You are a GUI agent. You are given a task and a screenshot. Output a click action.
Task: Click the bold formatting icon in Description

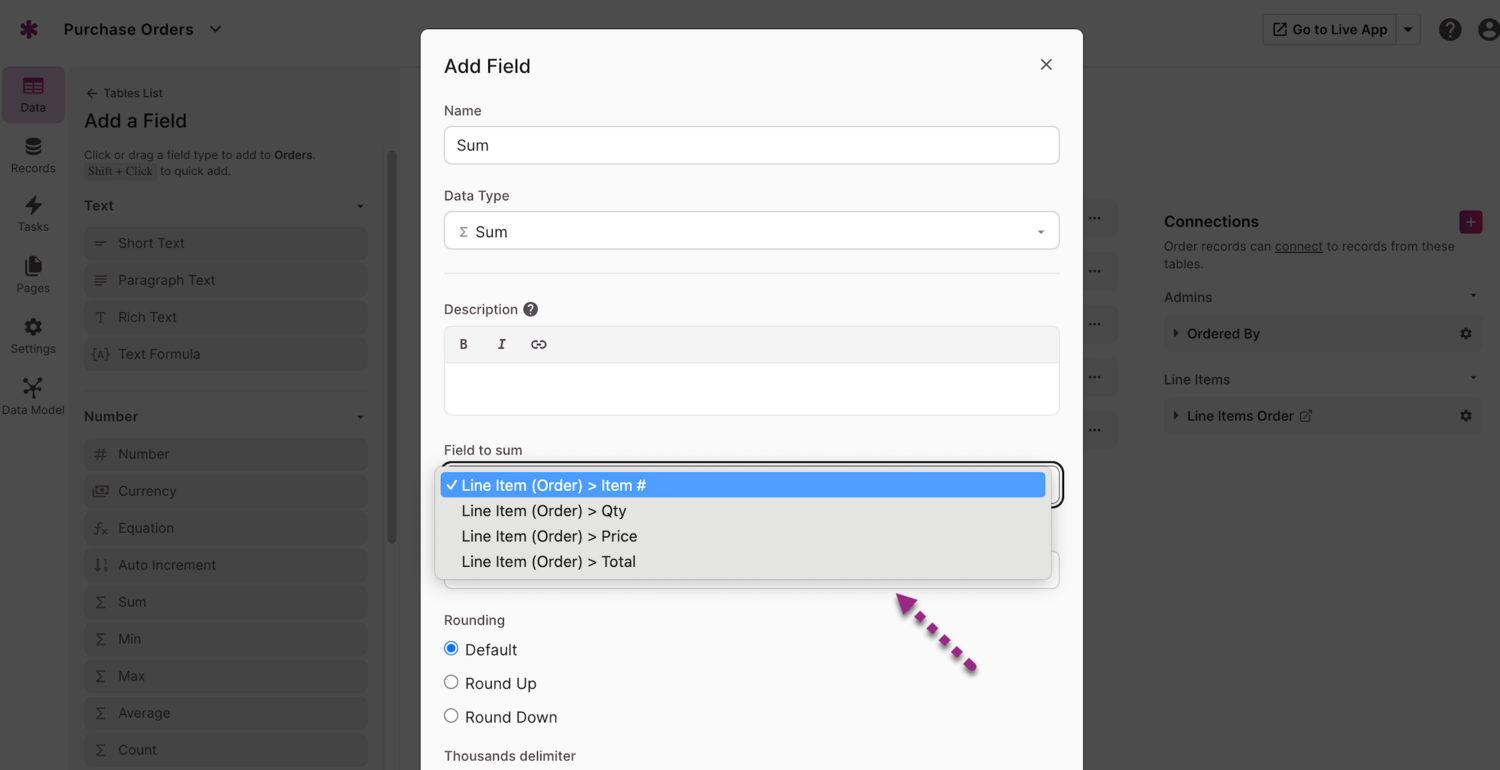(464, 344)
